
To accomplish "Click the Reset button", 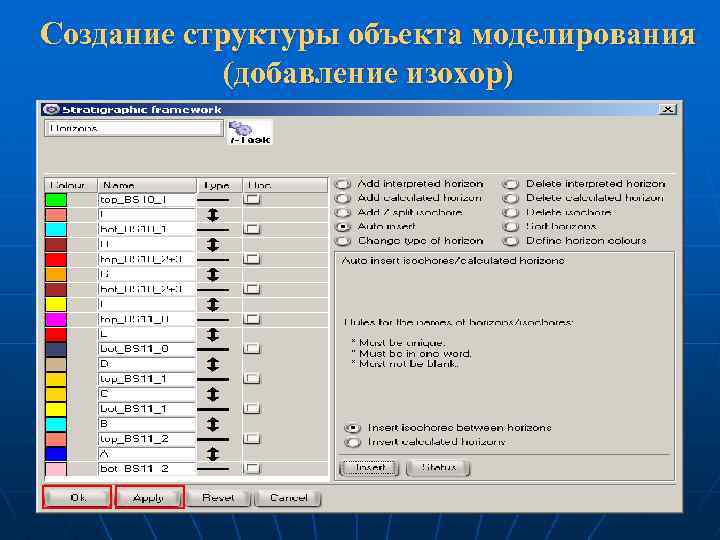I will click(219, 498).
